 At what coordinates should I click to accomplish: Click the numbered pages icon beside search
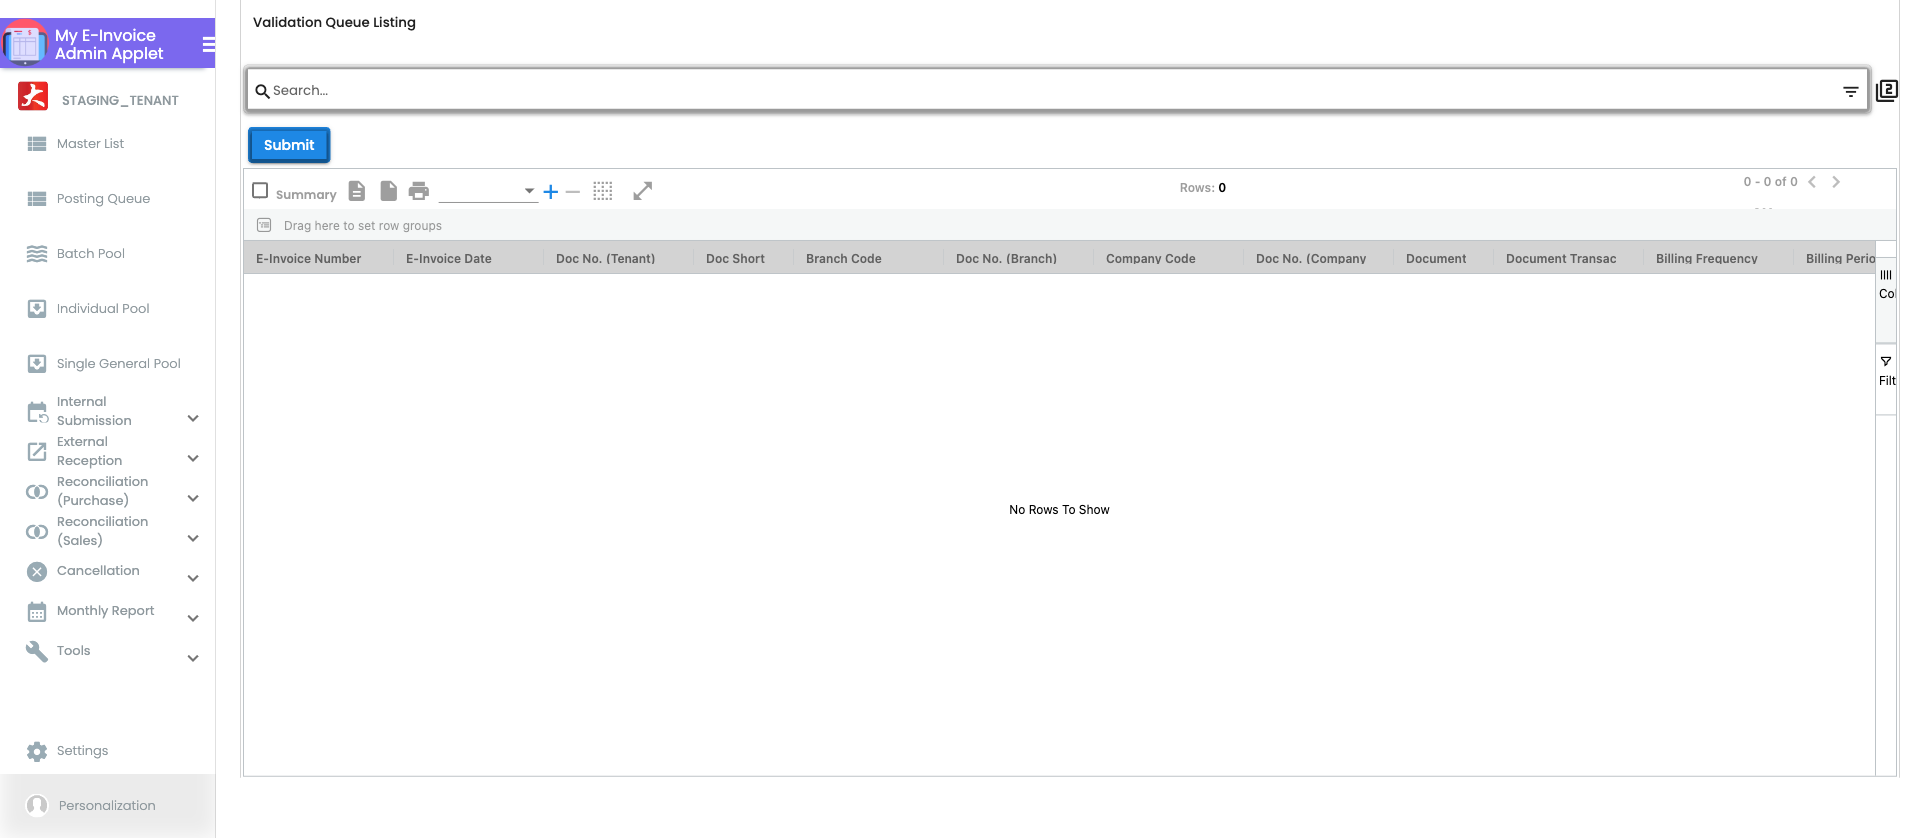pyautogui.click(x=1887, y=91)
